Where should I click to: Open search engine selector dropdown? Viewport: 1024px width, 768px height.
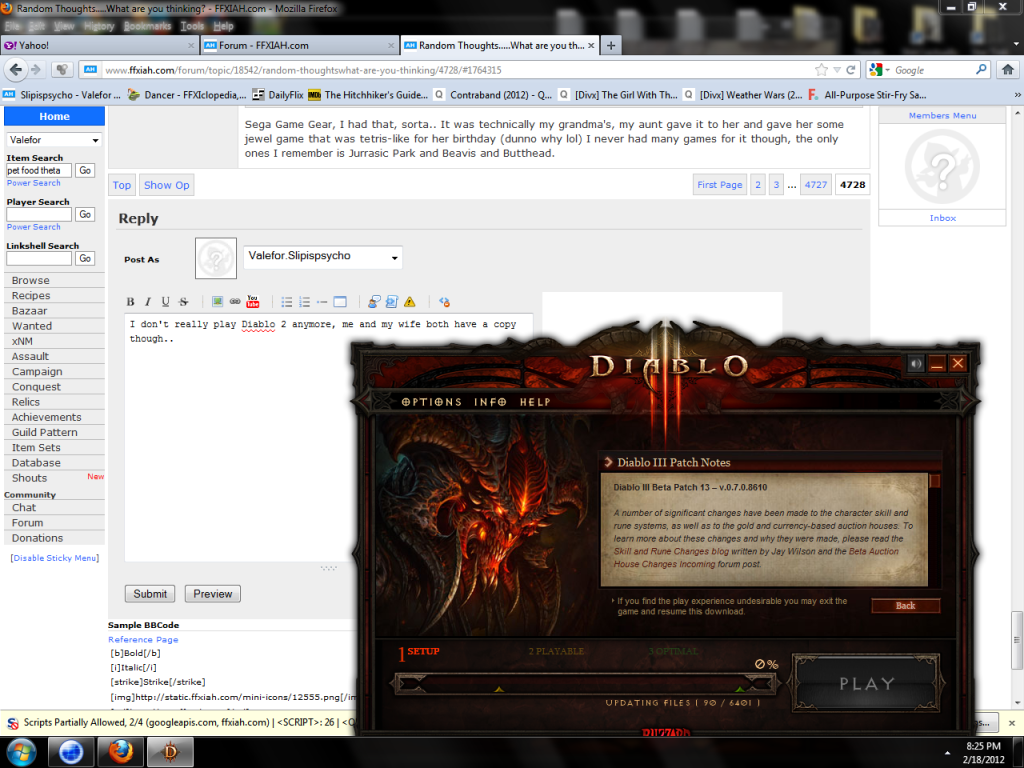point(880,70)
